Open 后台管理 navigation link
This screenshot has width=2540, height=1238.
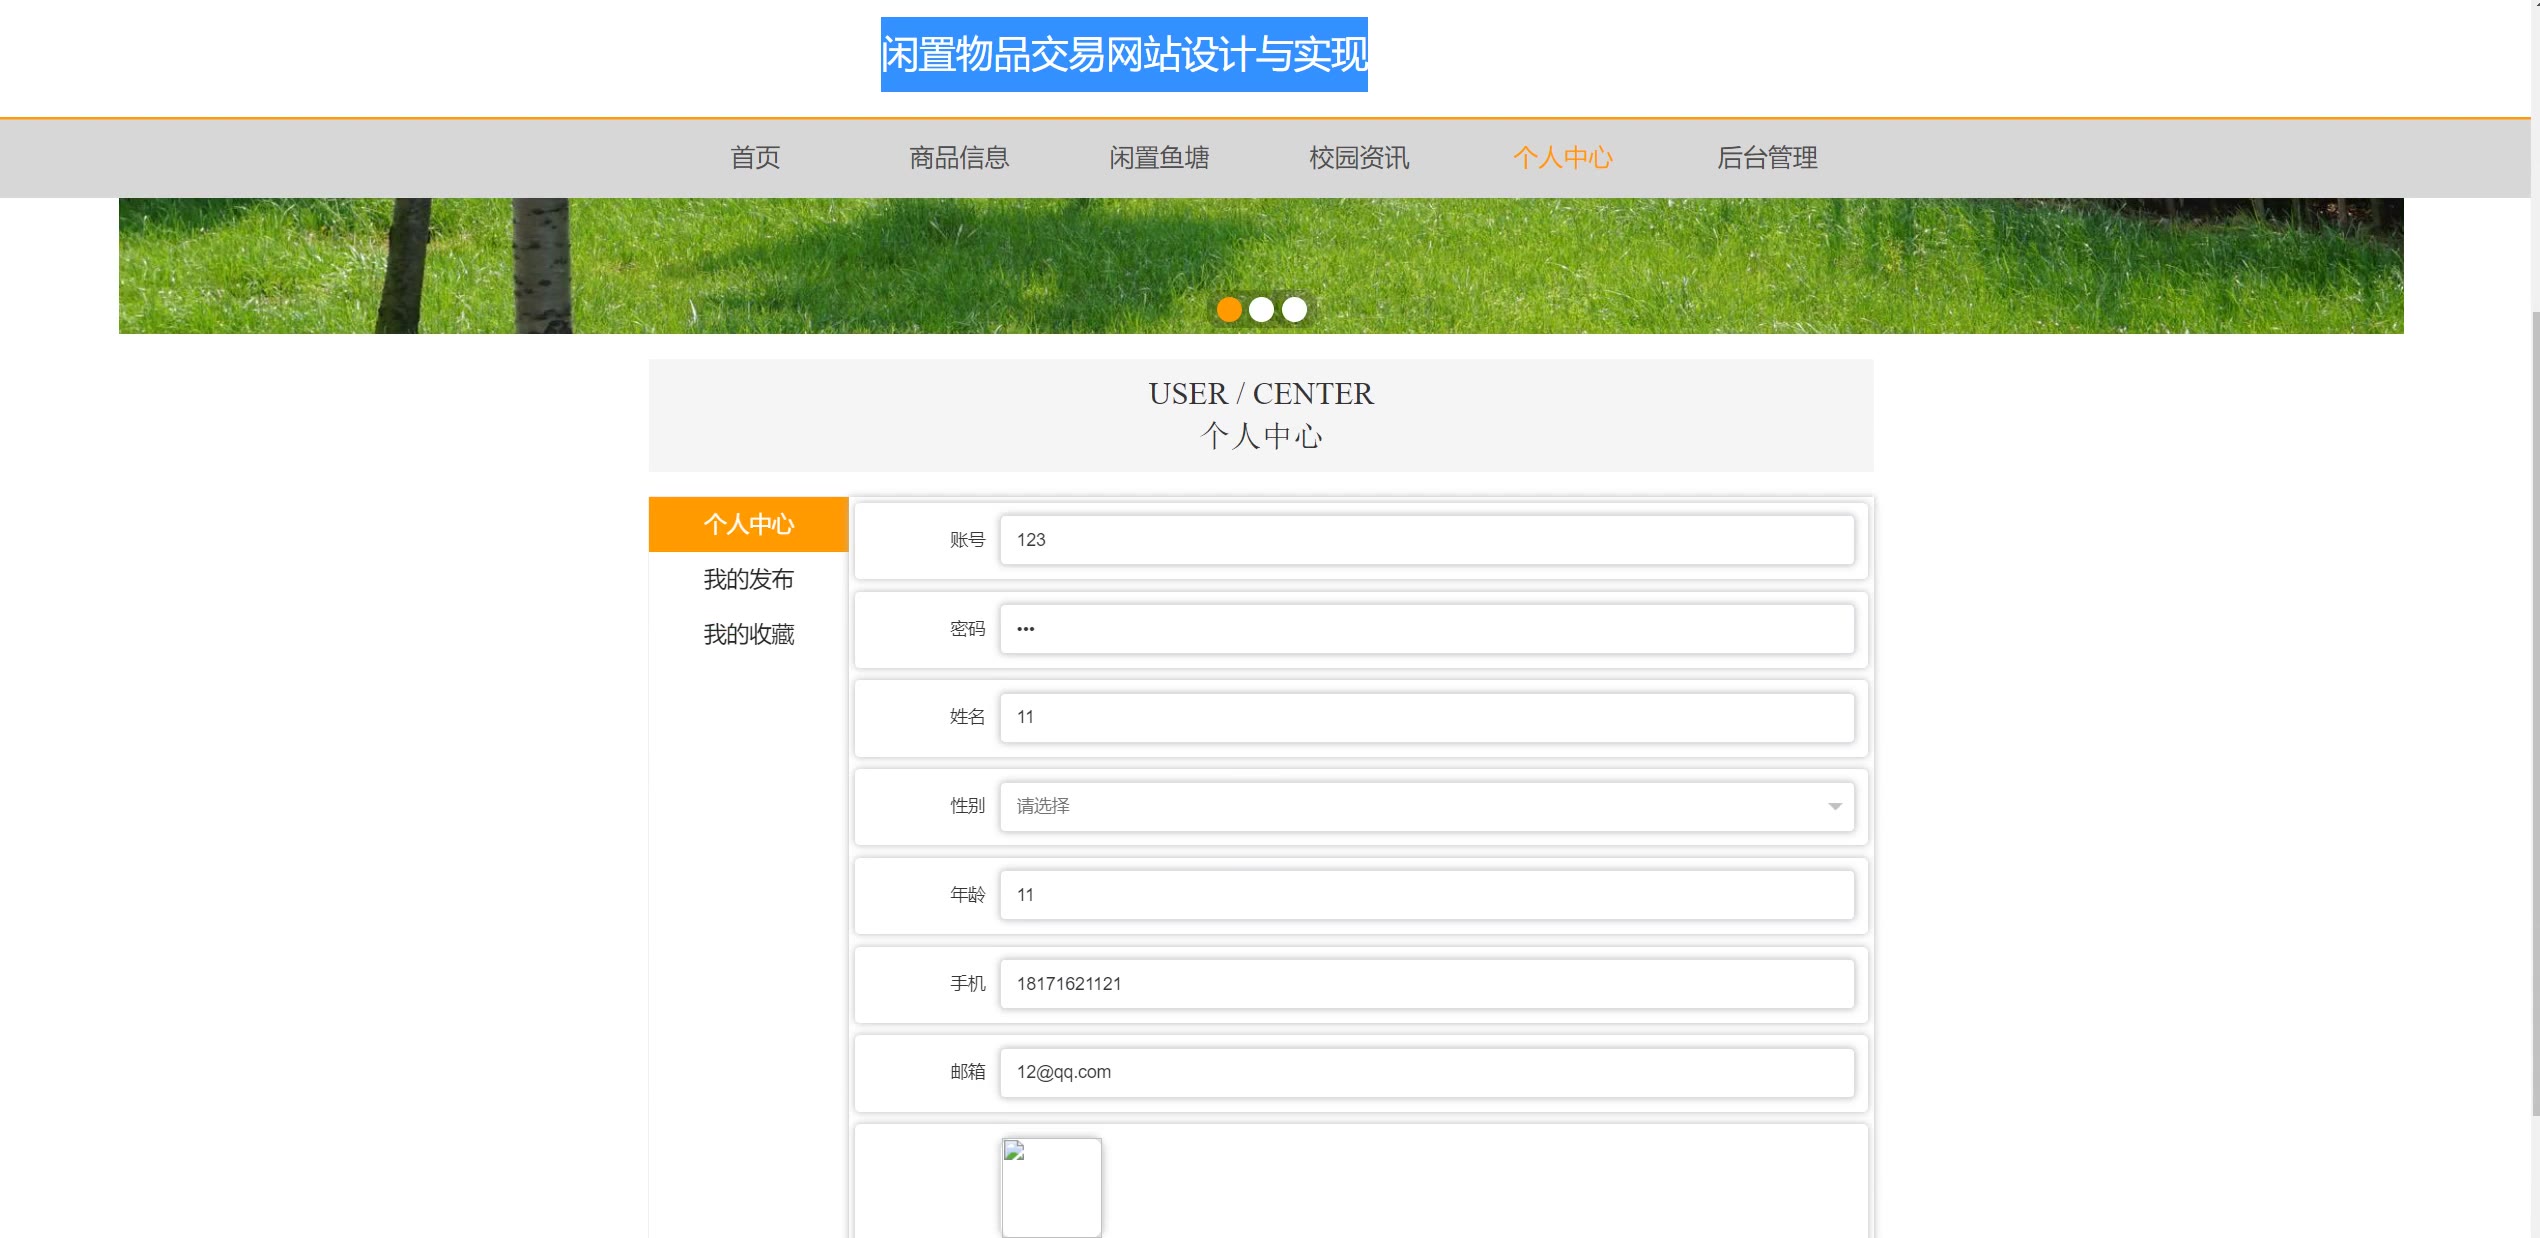[1767, 158]
